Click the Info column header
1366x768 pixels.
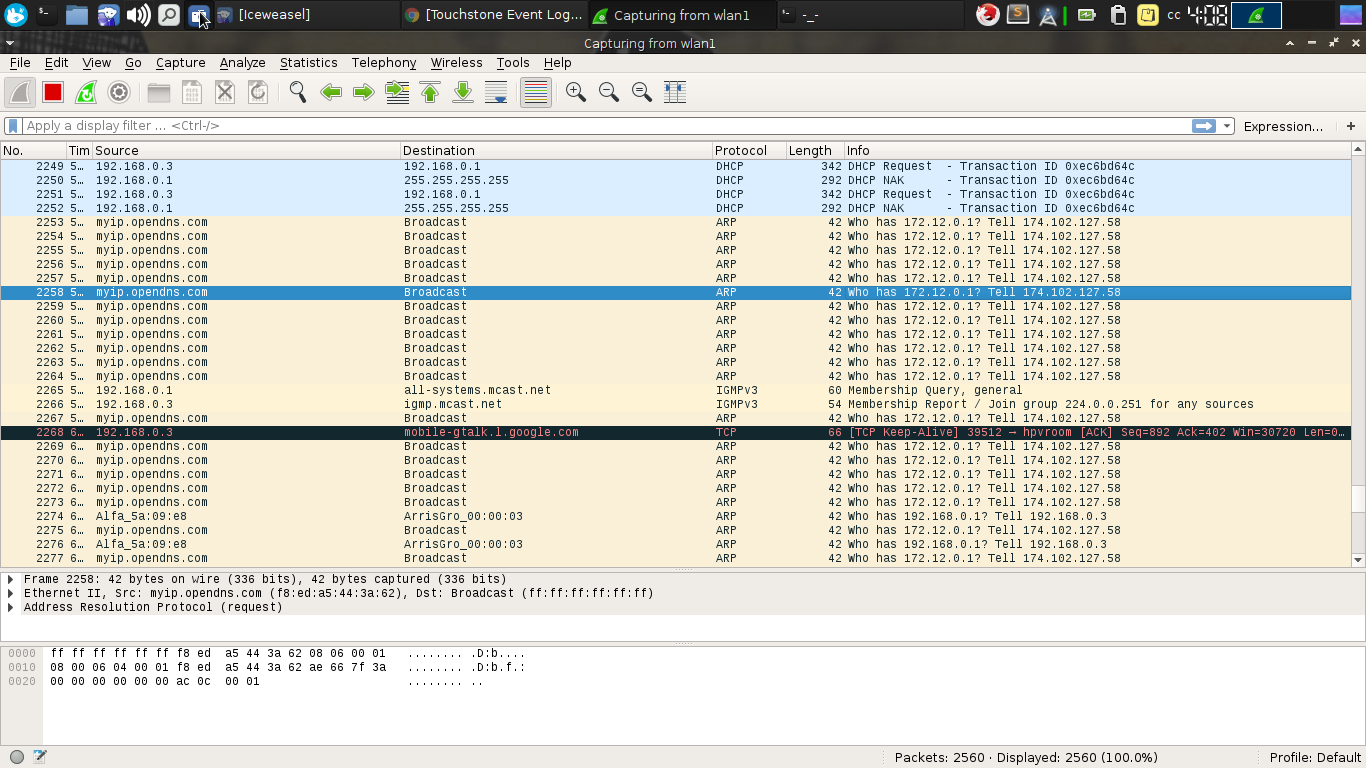click(x=1097, y=150)
